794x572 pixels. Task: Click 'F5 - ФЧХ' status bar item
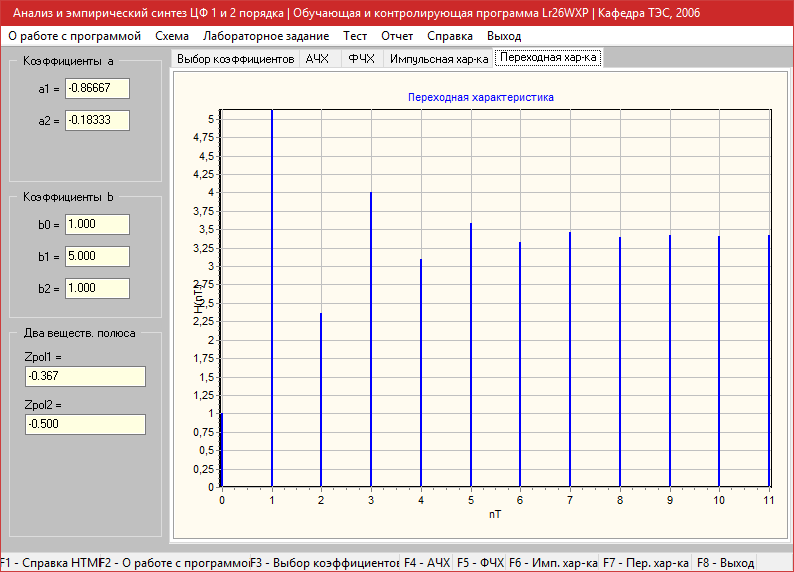click(x=480, y=563)
